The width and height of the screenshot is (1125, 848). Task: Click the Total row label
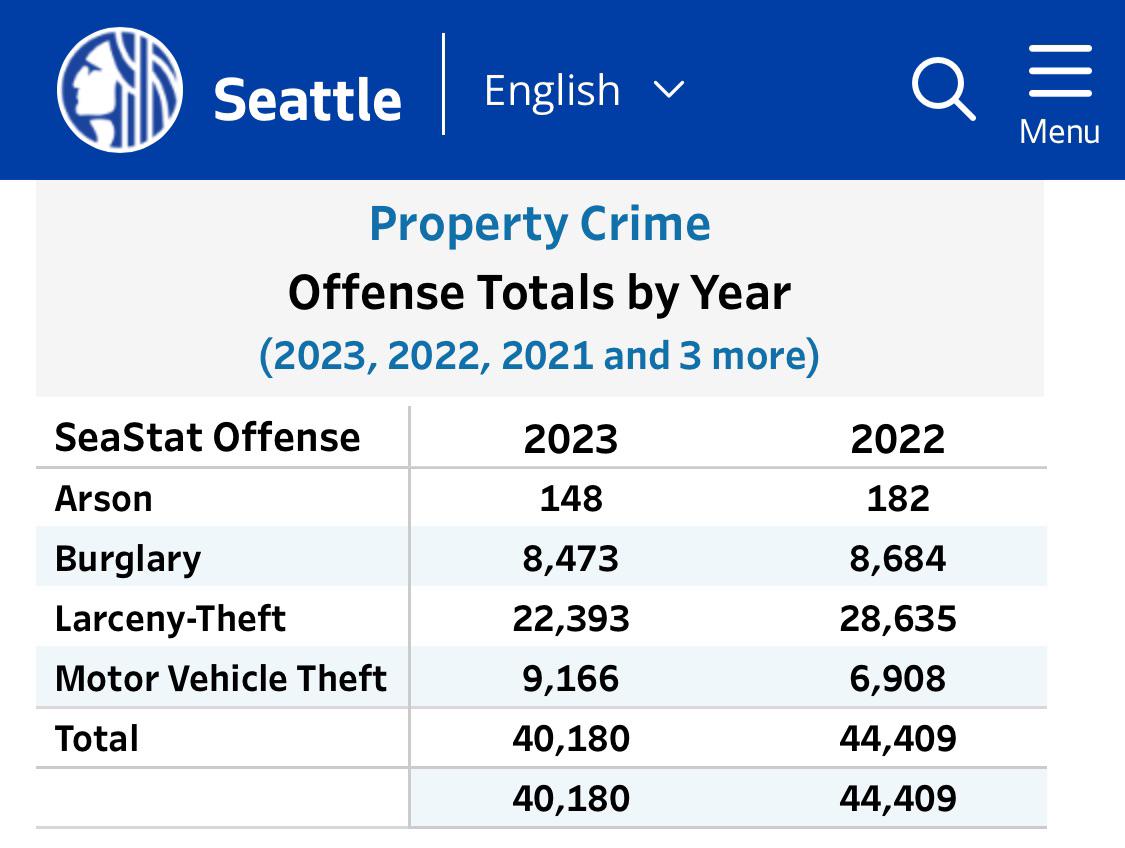click(97, 738)
